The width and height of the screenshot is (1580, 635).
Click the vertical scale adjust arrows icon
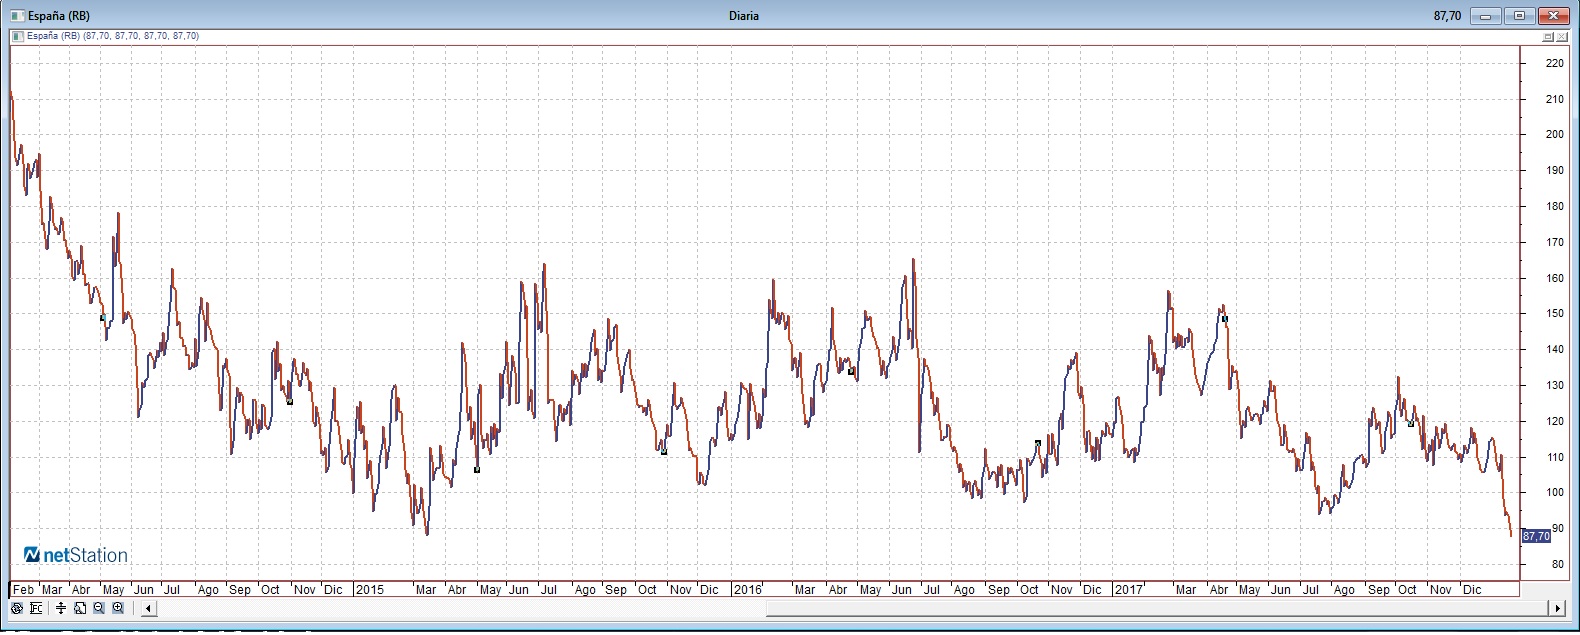[61, 608]
